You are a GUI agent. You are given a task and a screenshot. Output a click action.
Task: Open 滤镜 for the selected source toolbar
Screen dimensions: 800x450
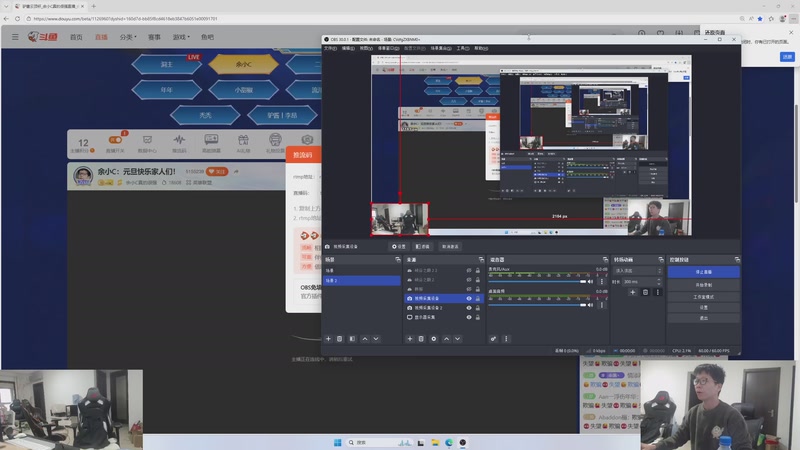pyautogui.click(x=422, y=246)
